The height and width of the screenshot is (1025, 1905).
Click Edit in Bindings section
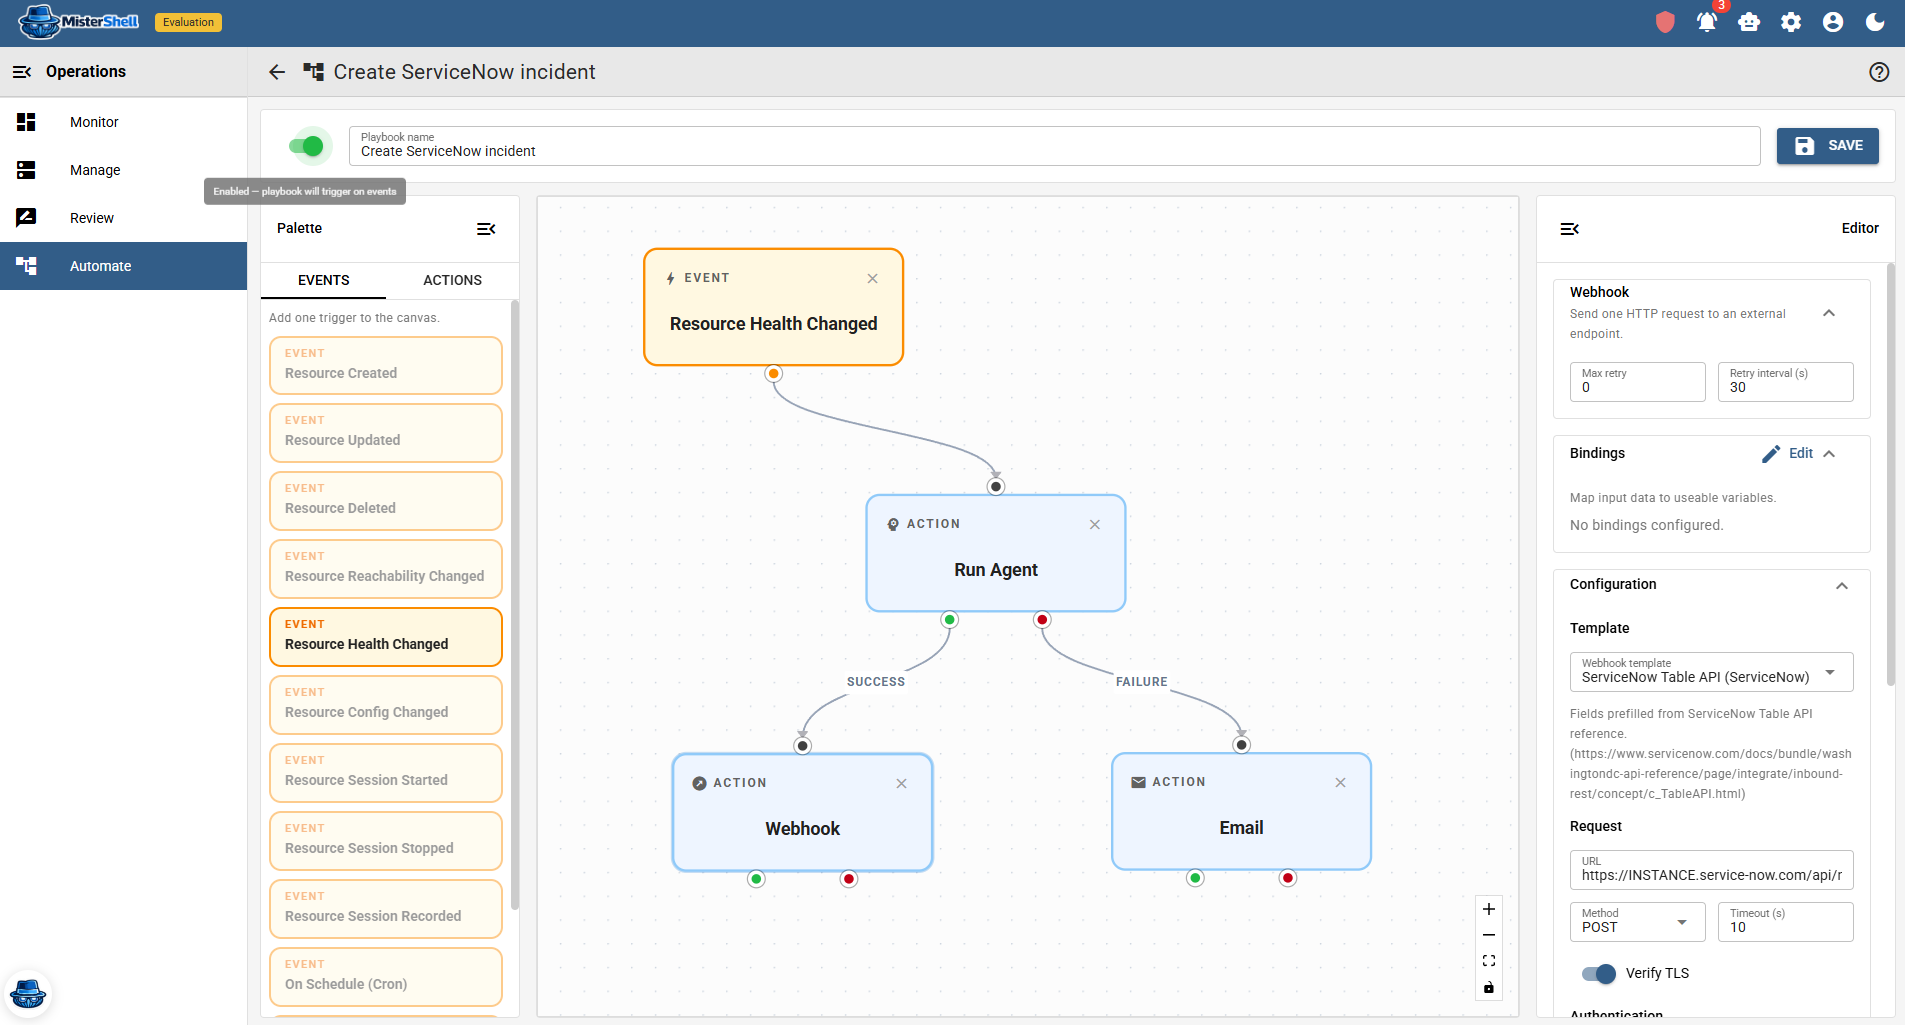point(1787,454)
